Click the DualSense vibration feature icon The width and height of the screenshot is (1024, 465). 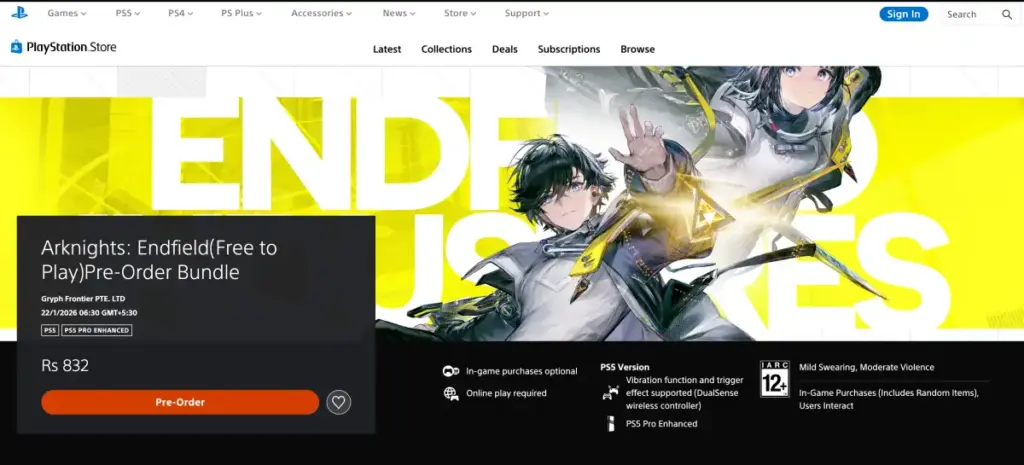[610, 393]
